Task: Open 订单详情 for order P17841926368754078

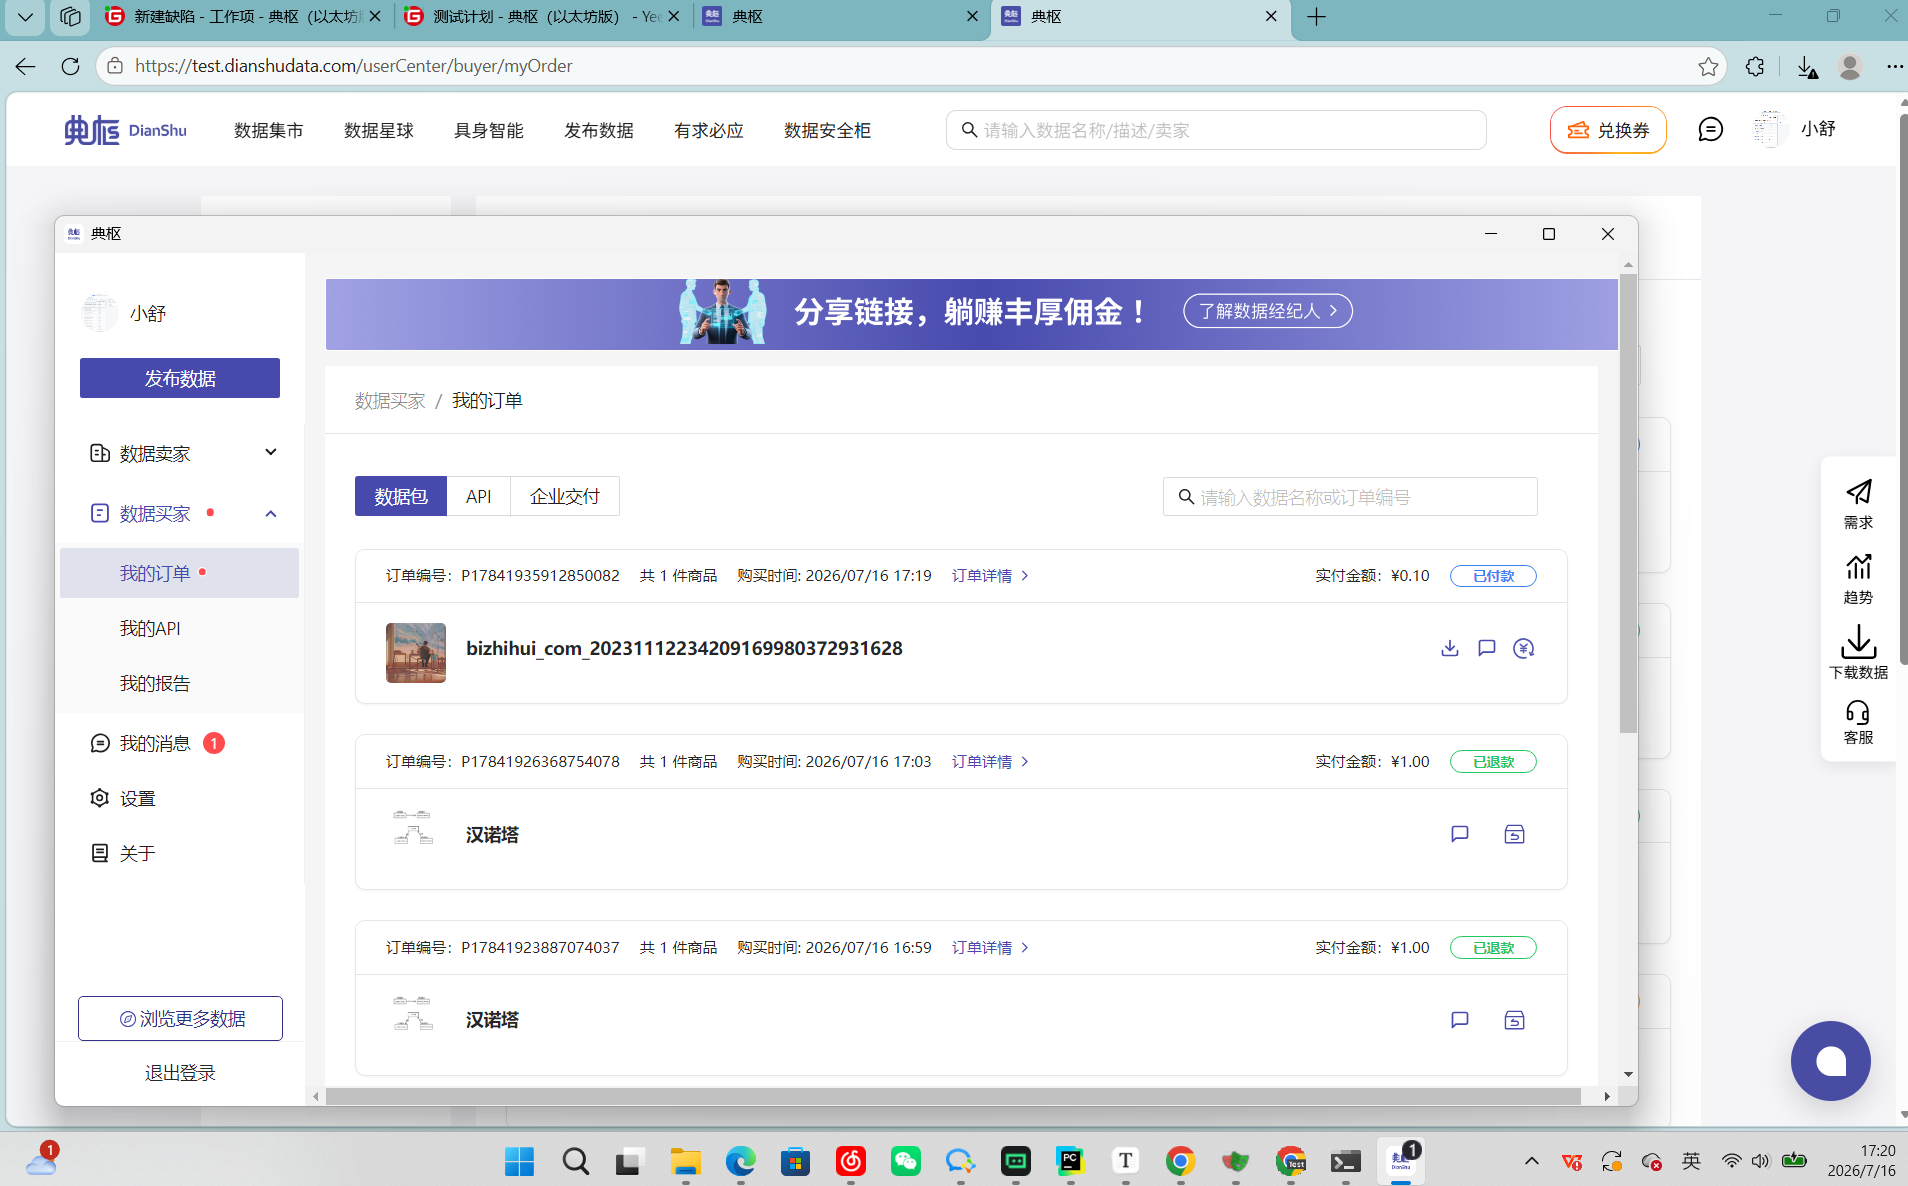Action: pyautogui.click(x=990, y=762)
